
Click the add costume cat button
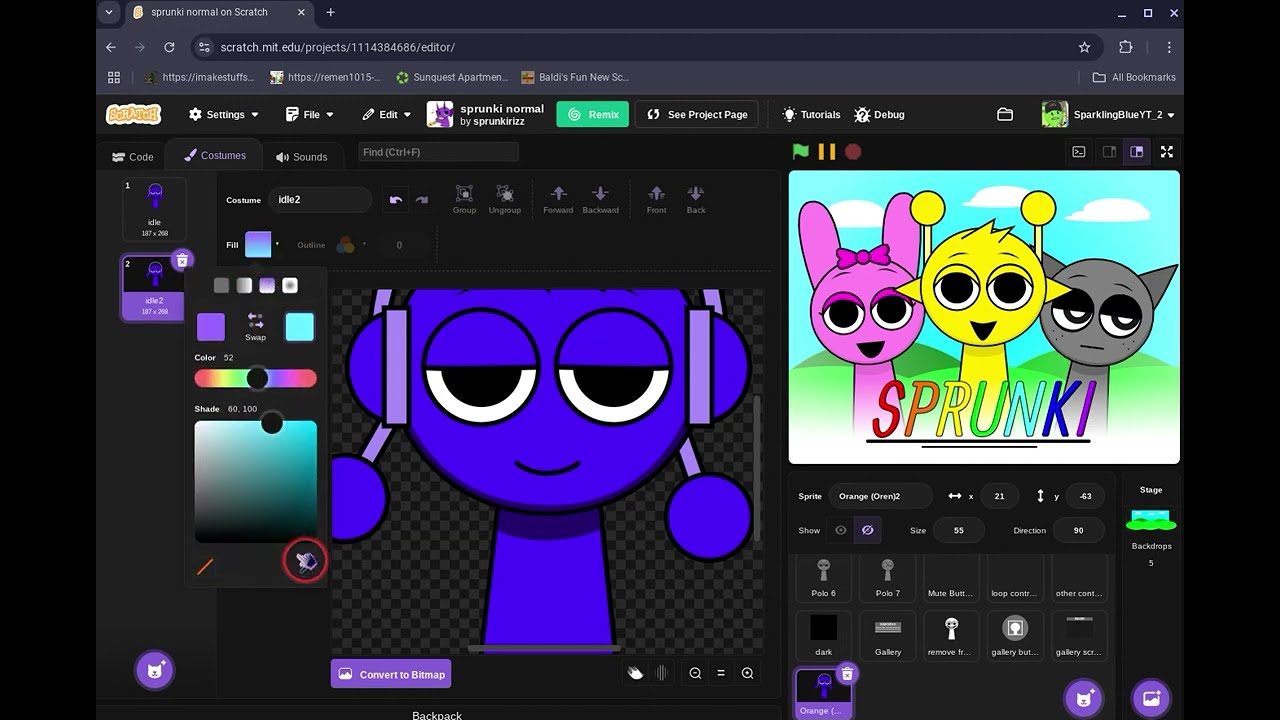coord(155,670)
